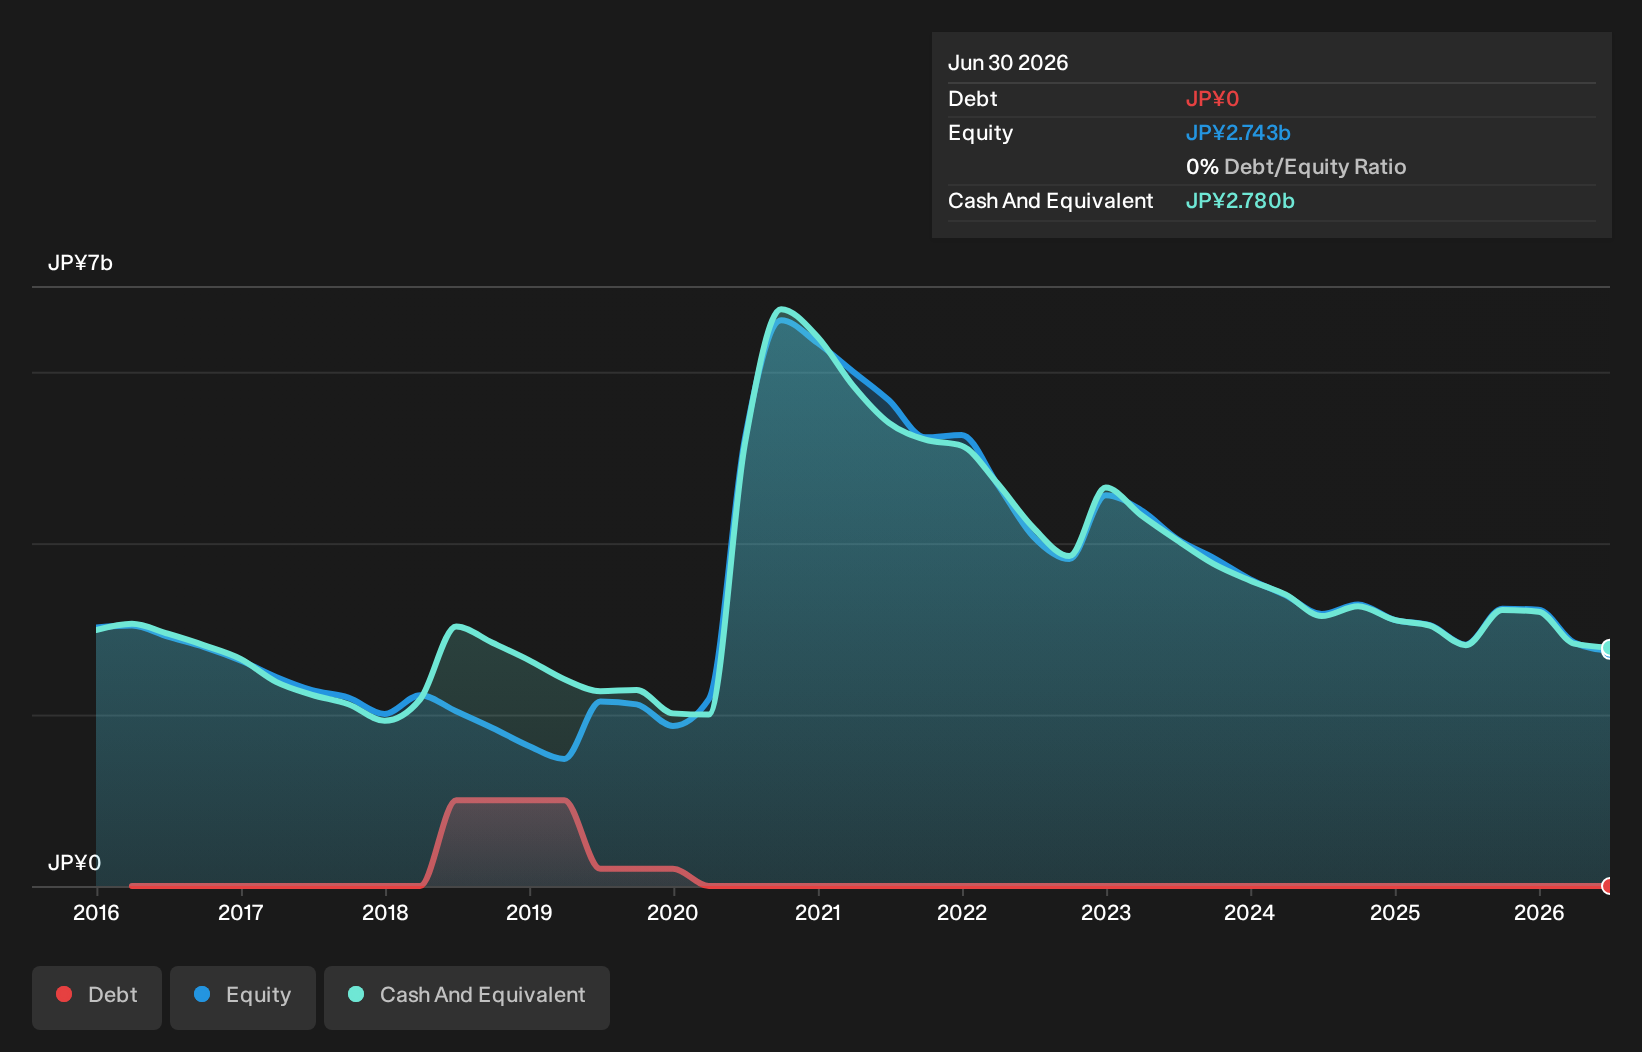The image size is (1642, 1052).
Task: Click the blue Equity legend dot
Action: tap(202, 994)
